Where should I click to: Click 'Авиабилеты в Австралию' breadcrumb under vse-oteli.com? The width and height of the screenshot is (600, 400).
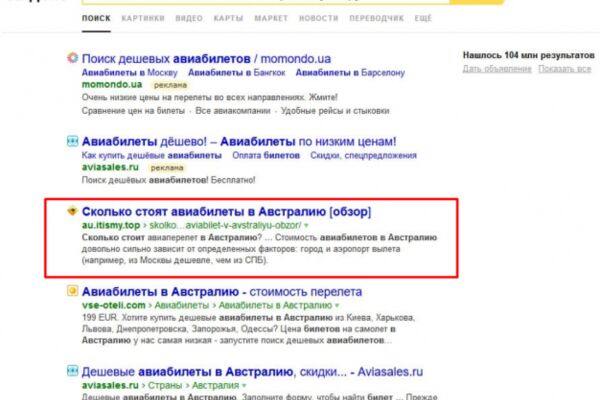tap(275, 305)
